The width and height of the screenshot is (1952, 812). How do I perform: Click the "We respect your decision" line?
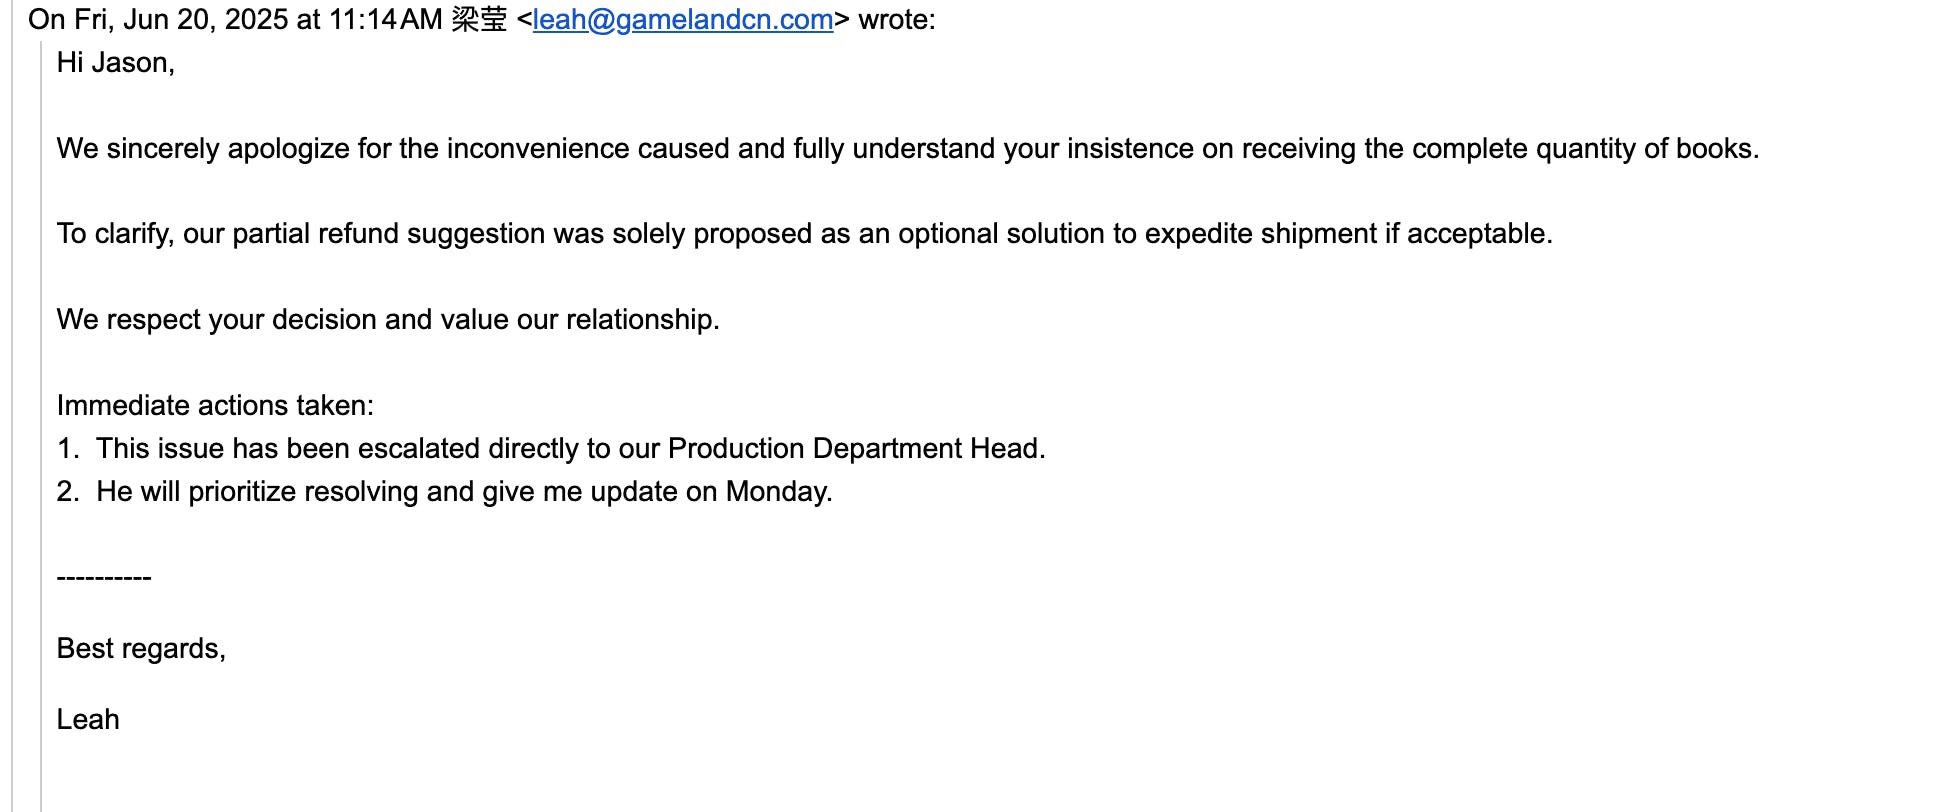[387, 320]
